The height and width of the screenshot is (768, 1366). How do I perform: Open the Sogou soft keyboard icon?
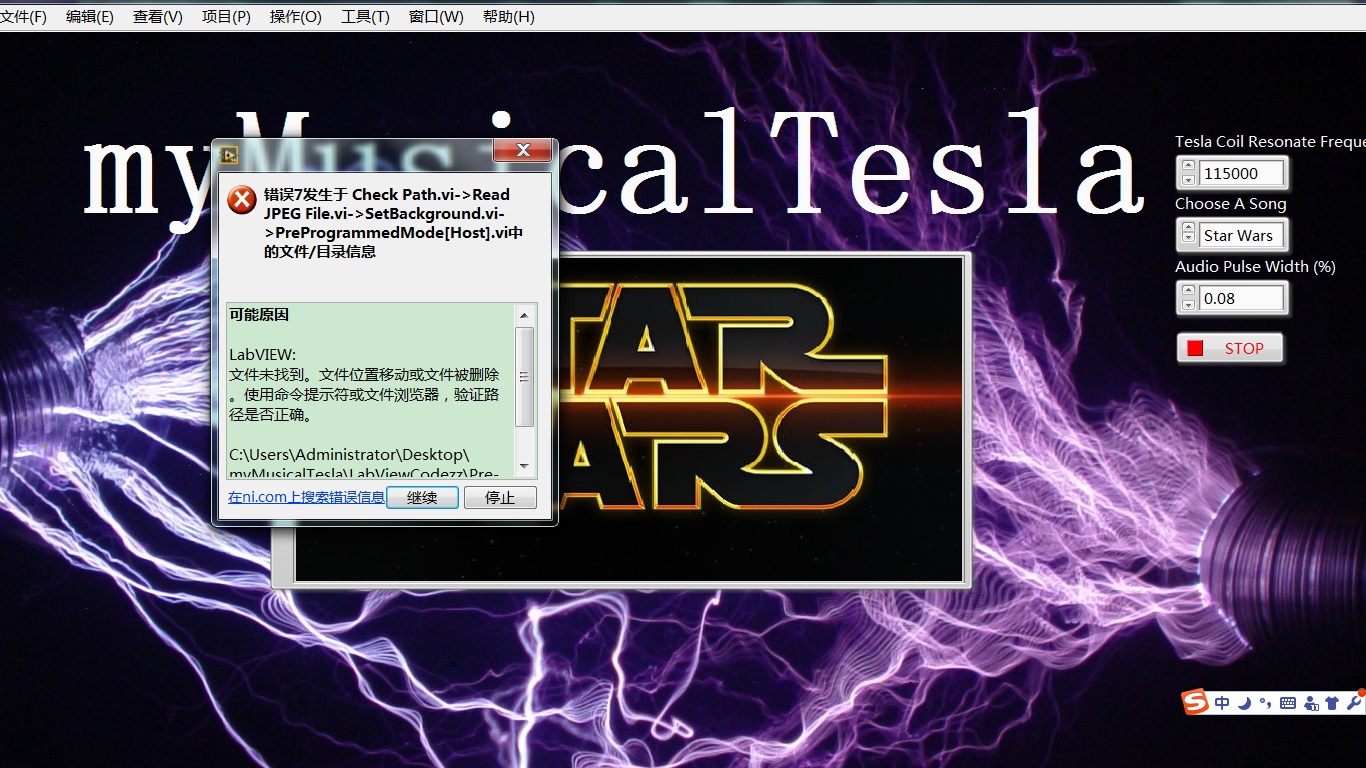(1288, 703)
